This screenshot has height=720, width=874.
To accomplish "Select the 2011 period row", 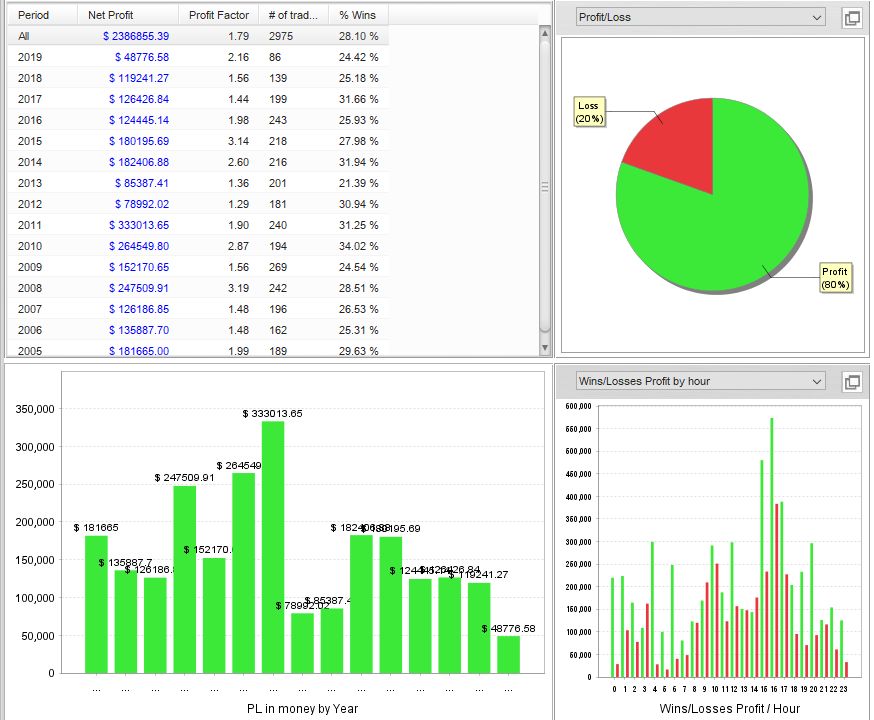I will [198, 225].
